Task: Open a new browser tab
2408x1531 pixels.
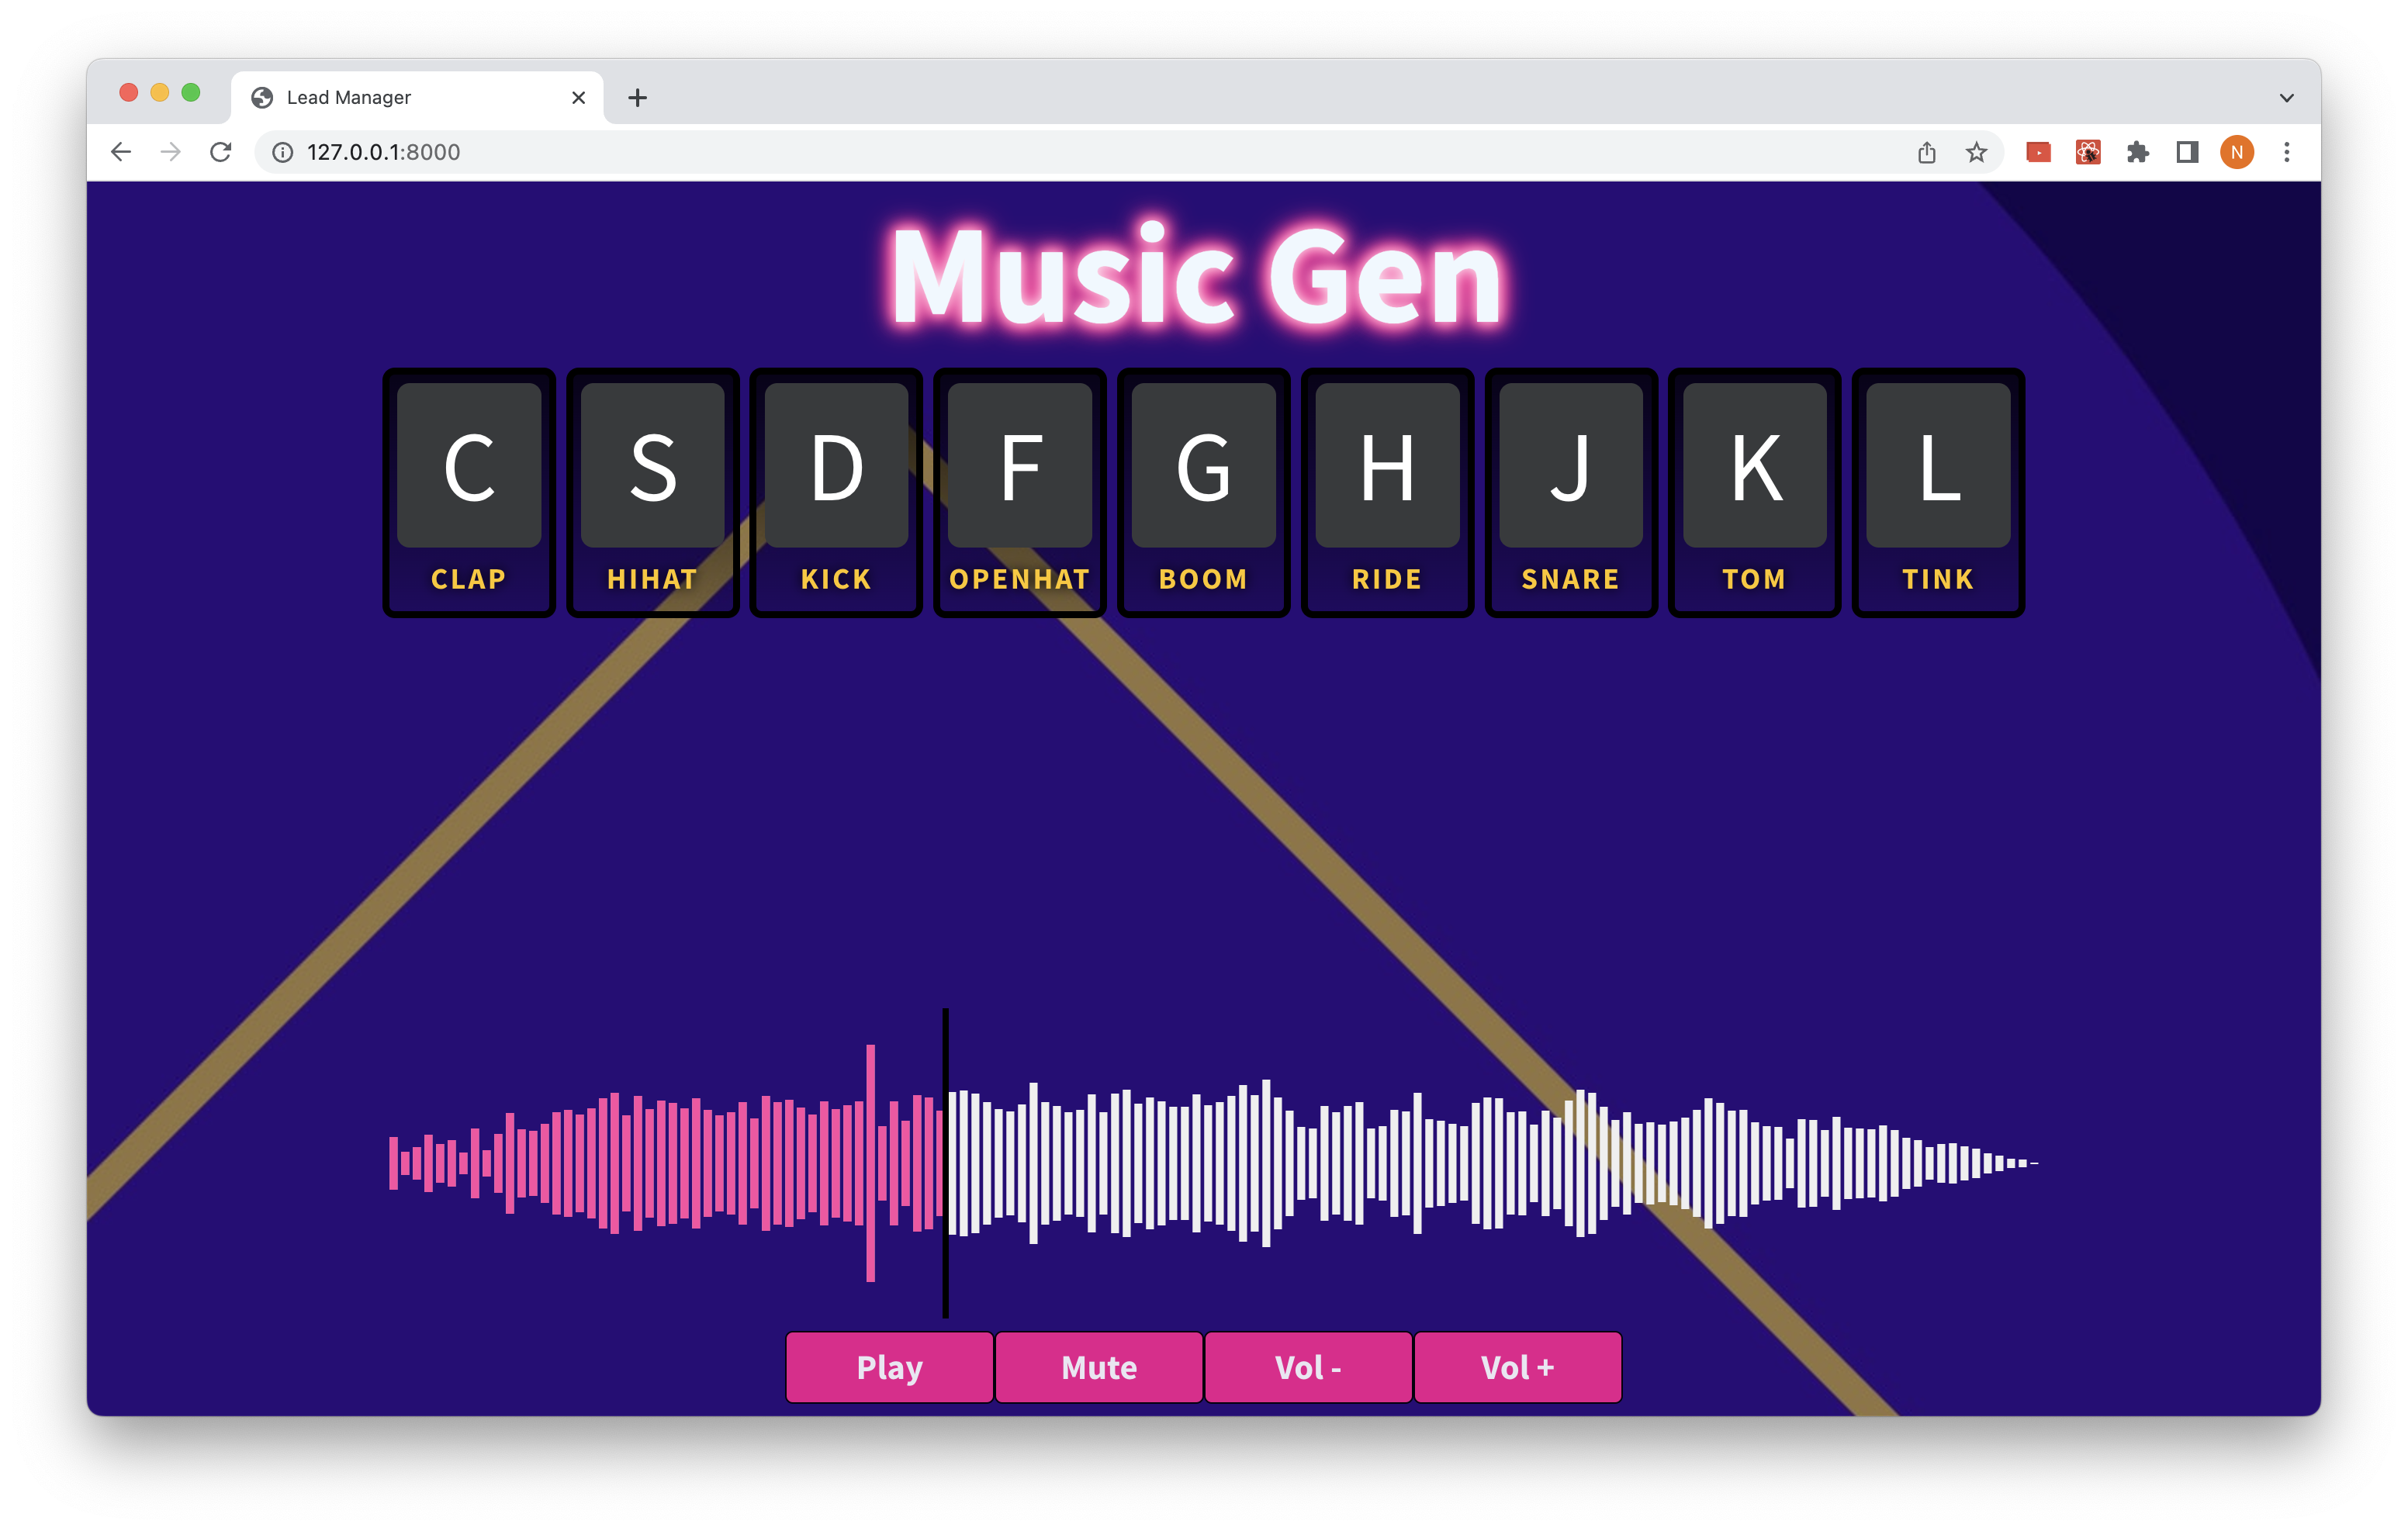Action: pos(638,97)
